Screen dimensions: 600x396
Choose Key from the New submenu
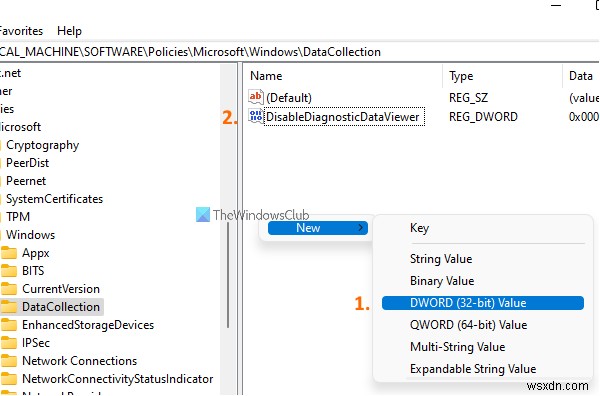tap(419, 228)
